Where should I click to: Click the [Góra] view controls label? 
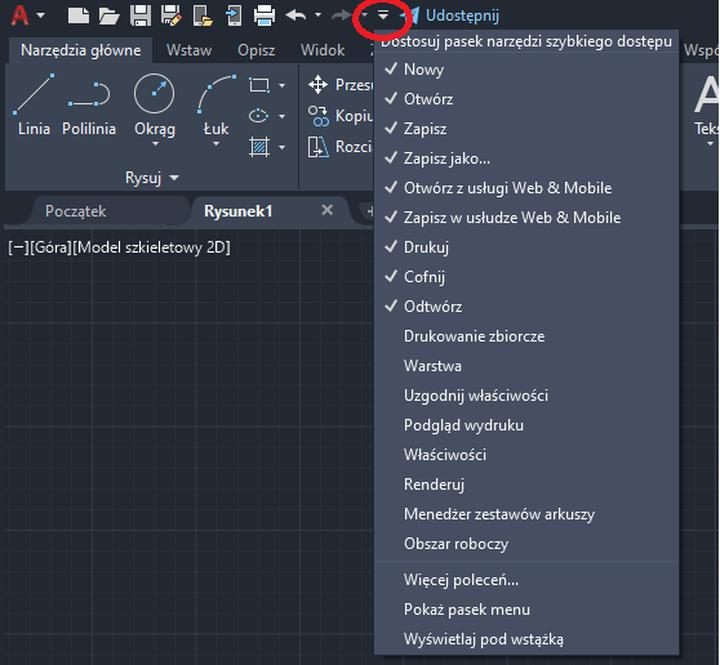click(x=51, y=248)
